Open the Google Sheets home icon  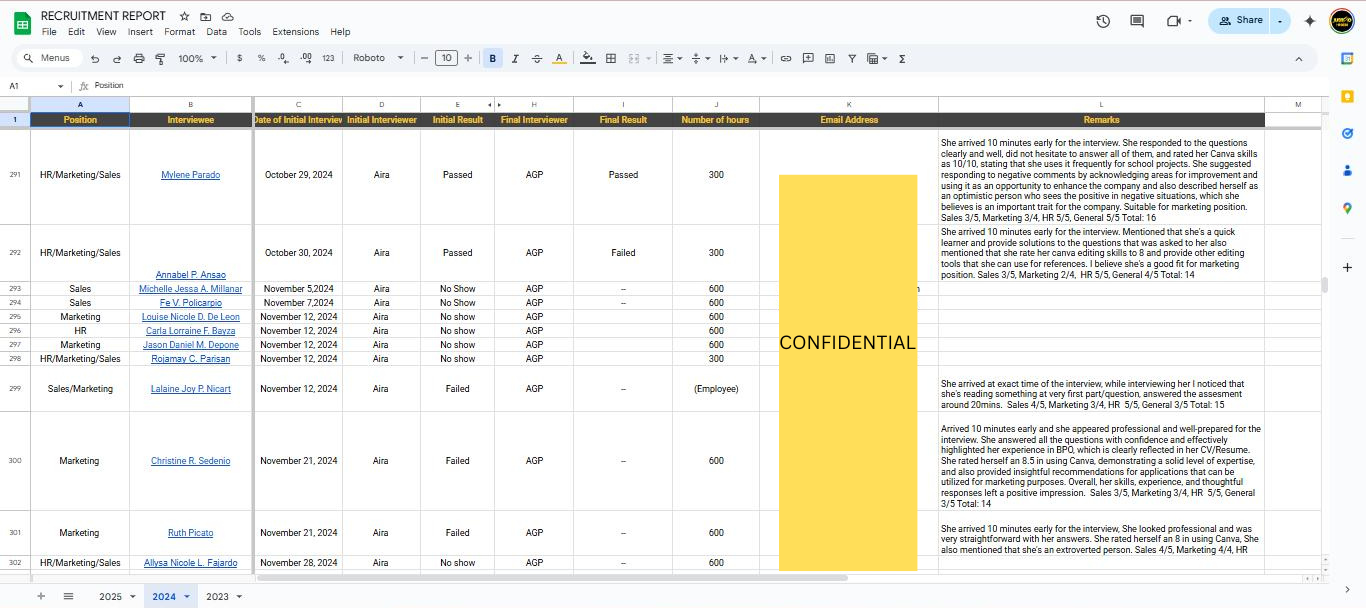click(22, 23)
